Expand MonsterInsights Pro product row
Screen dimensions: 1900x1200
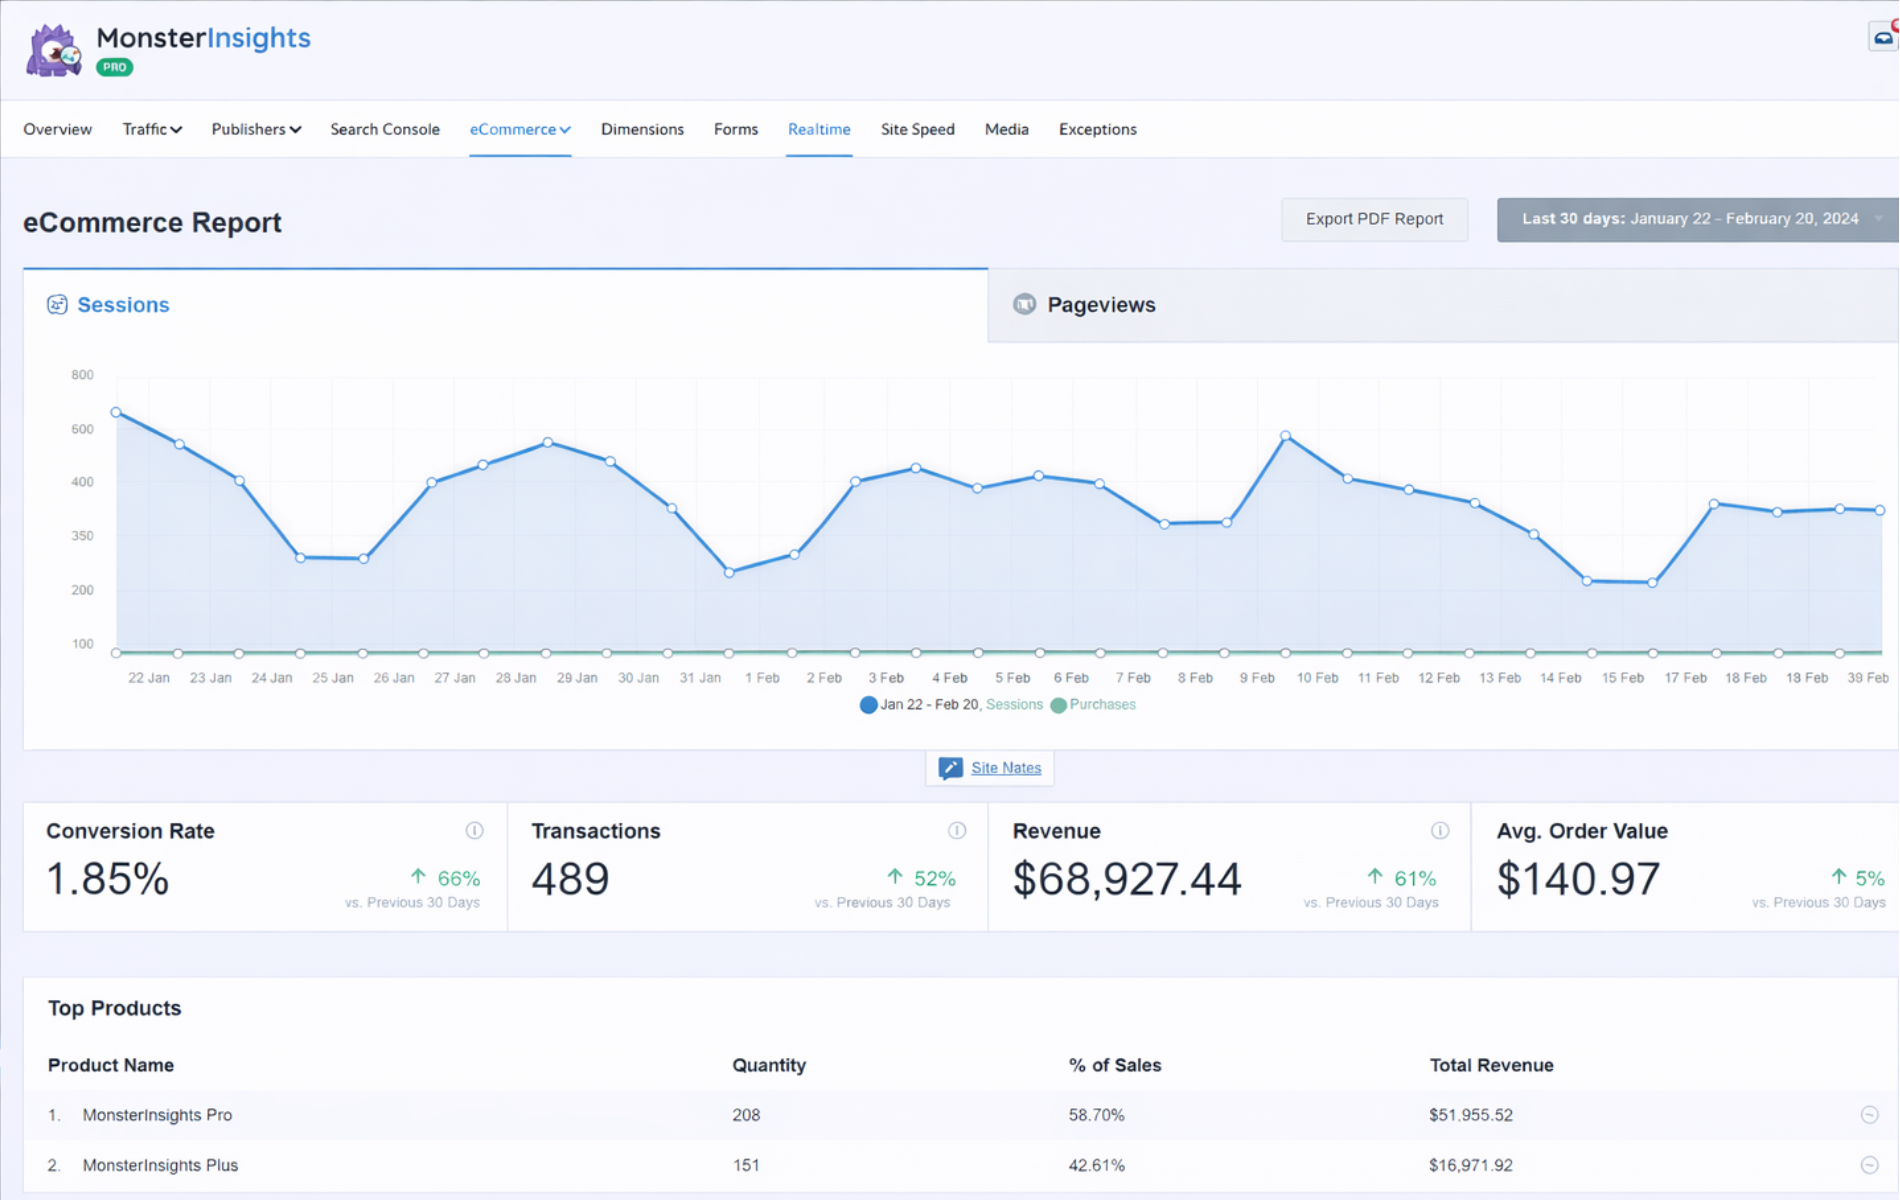point(1869,1115)
